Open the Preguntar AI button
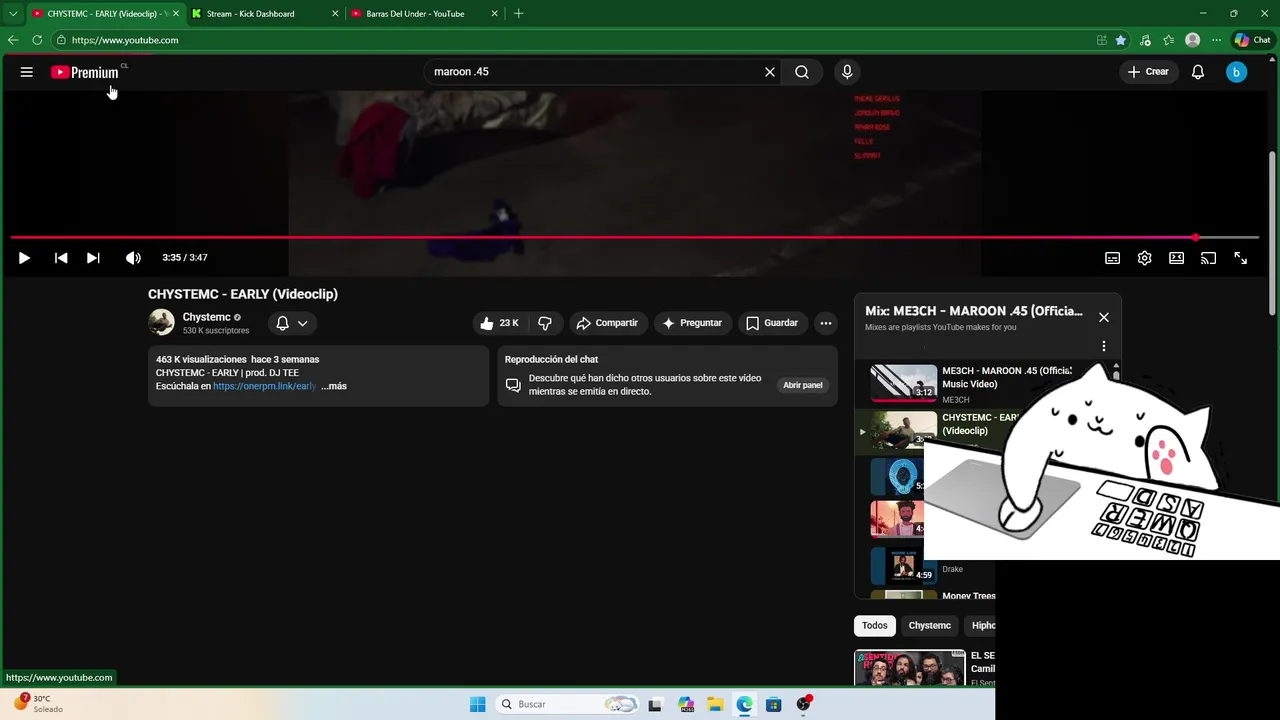Image resolution: width=1280 pixels, height=720 pixels. click(x=692, y=323)
